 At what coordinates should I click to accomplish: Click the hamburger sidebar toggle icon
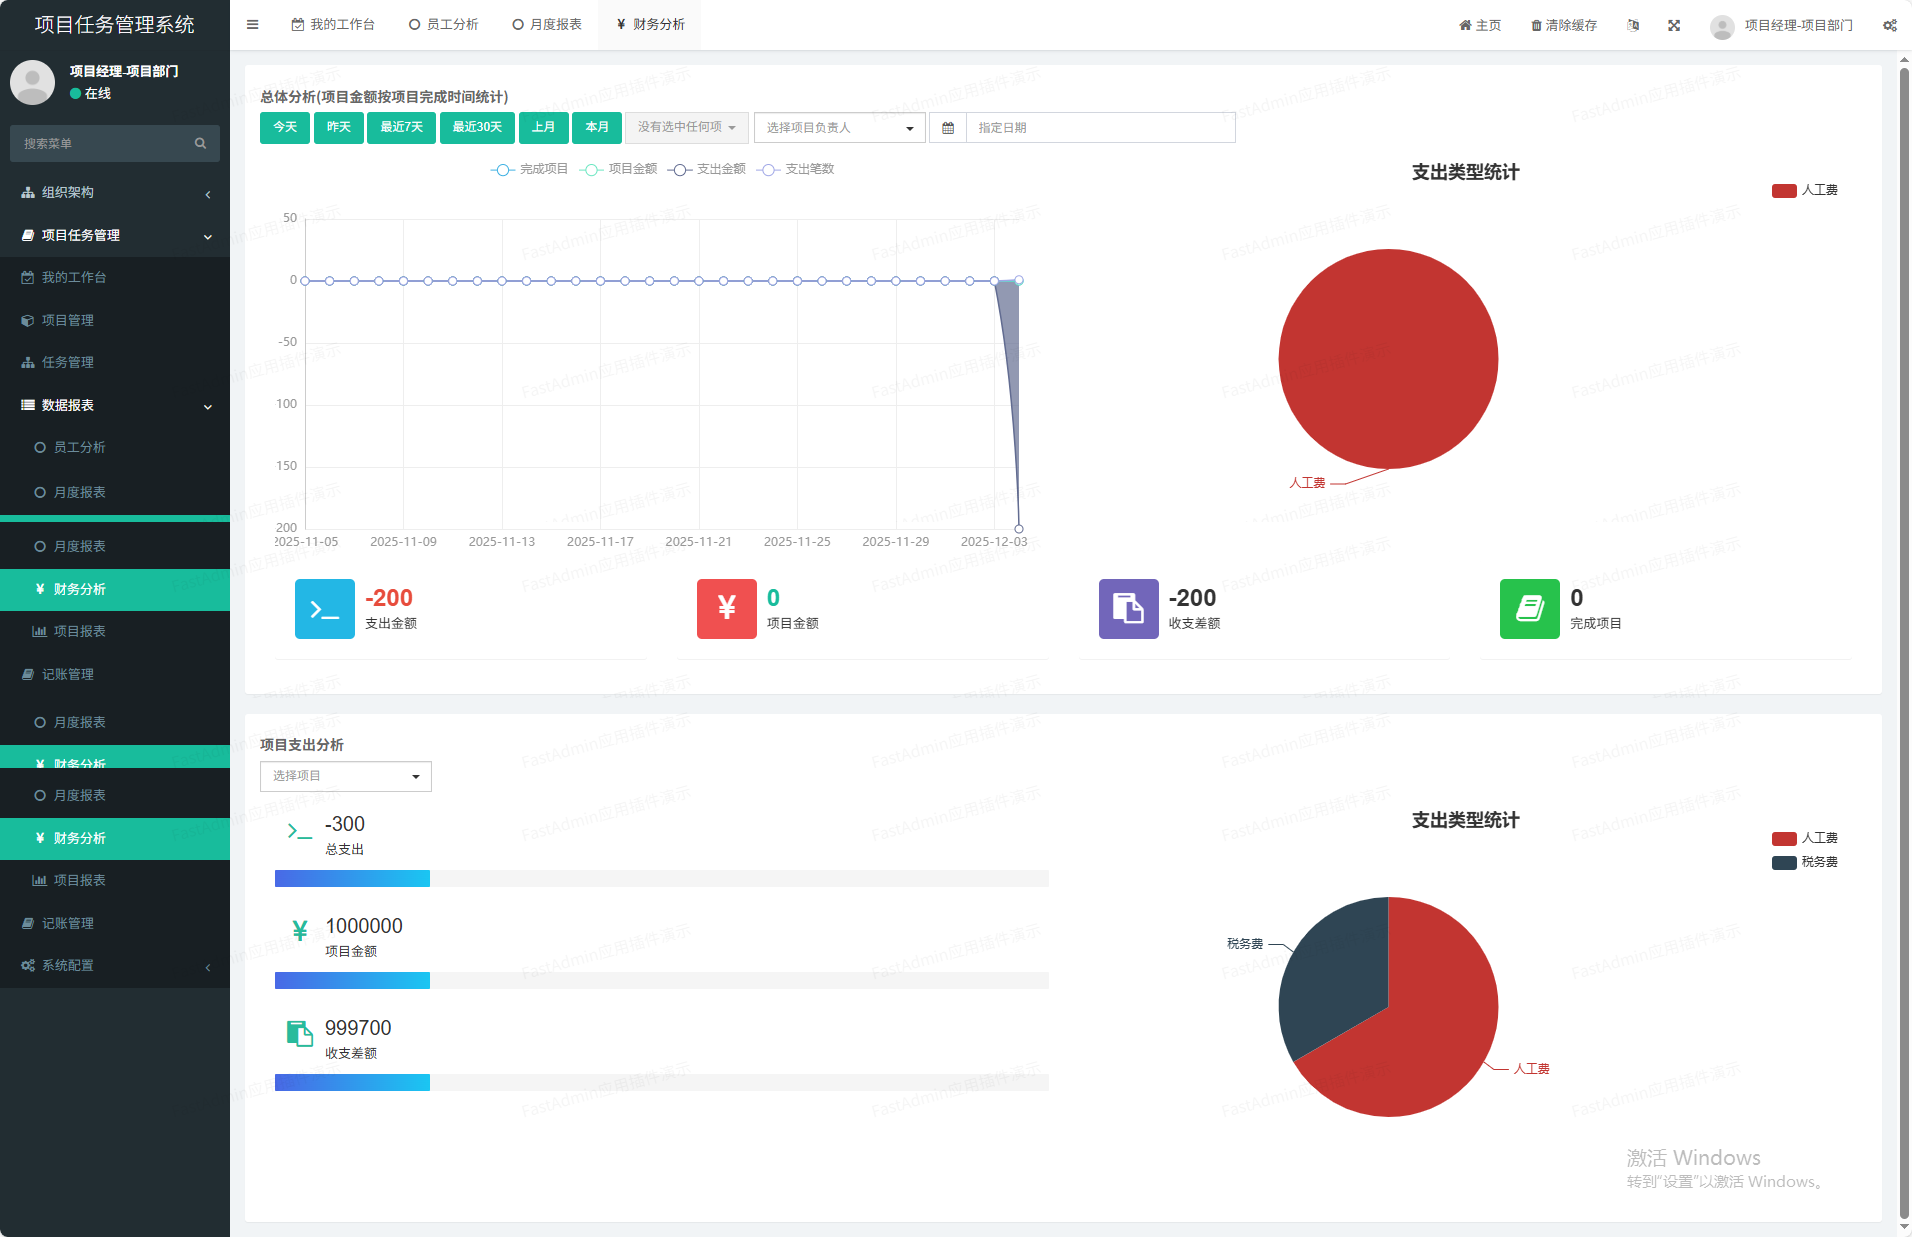(253, 25)
